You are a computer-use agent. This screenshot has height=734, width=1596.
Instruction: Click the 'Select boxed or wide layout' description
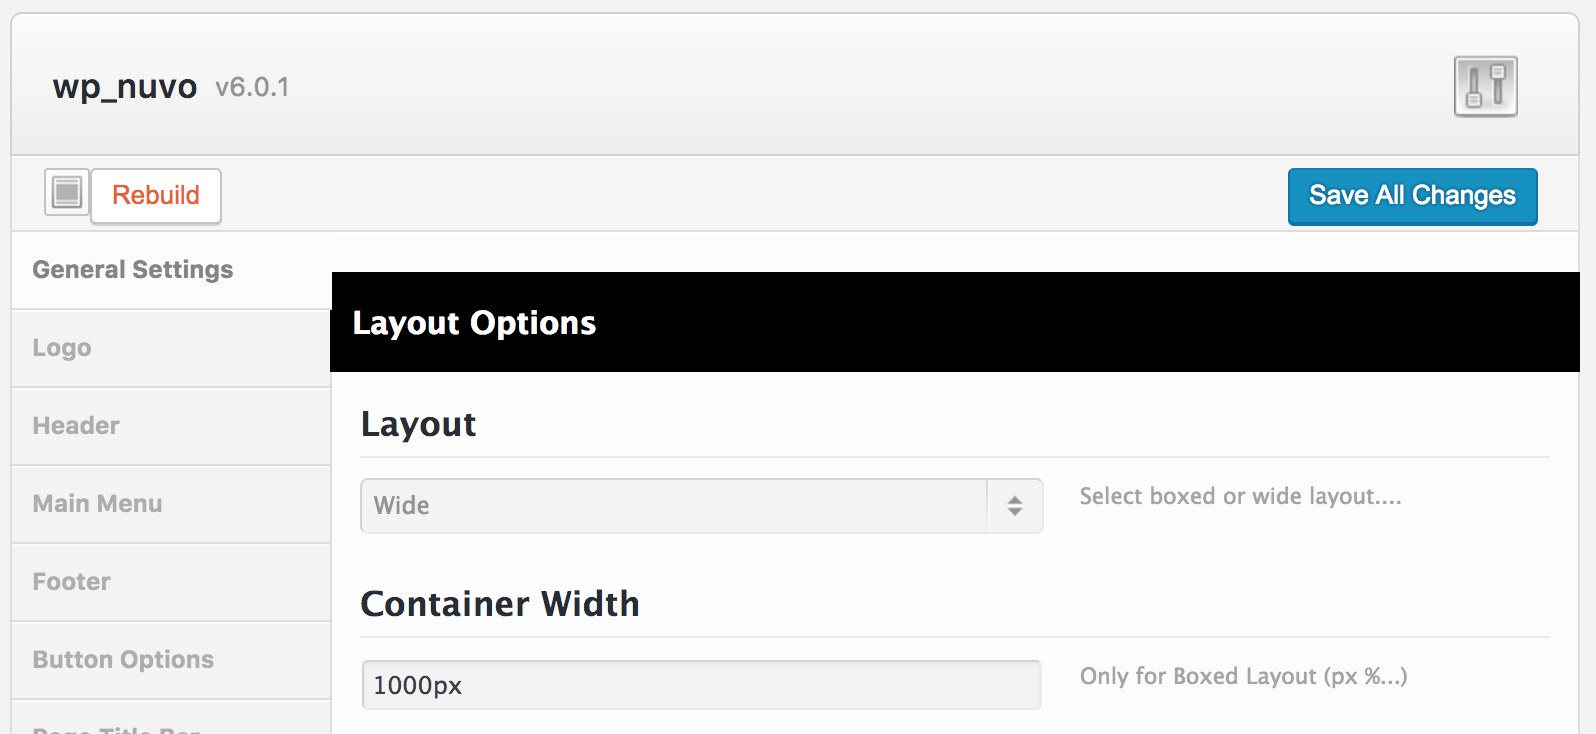pos(1240,497)
